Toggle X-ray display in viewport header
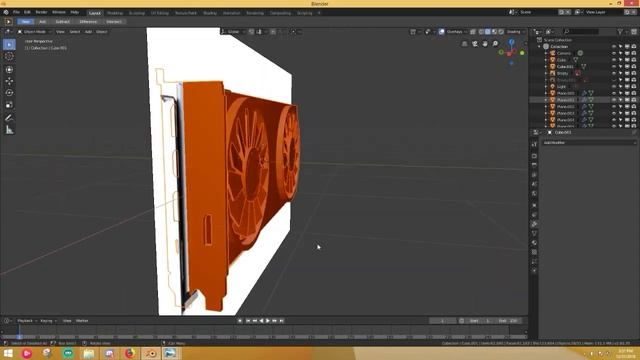The image size is (640, 360). [x=473, y=32]
